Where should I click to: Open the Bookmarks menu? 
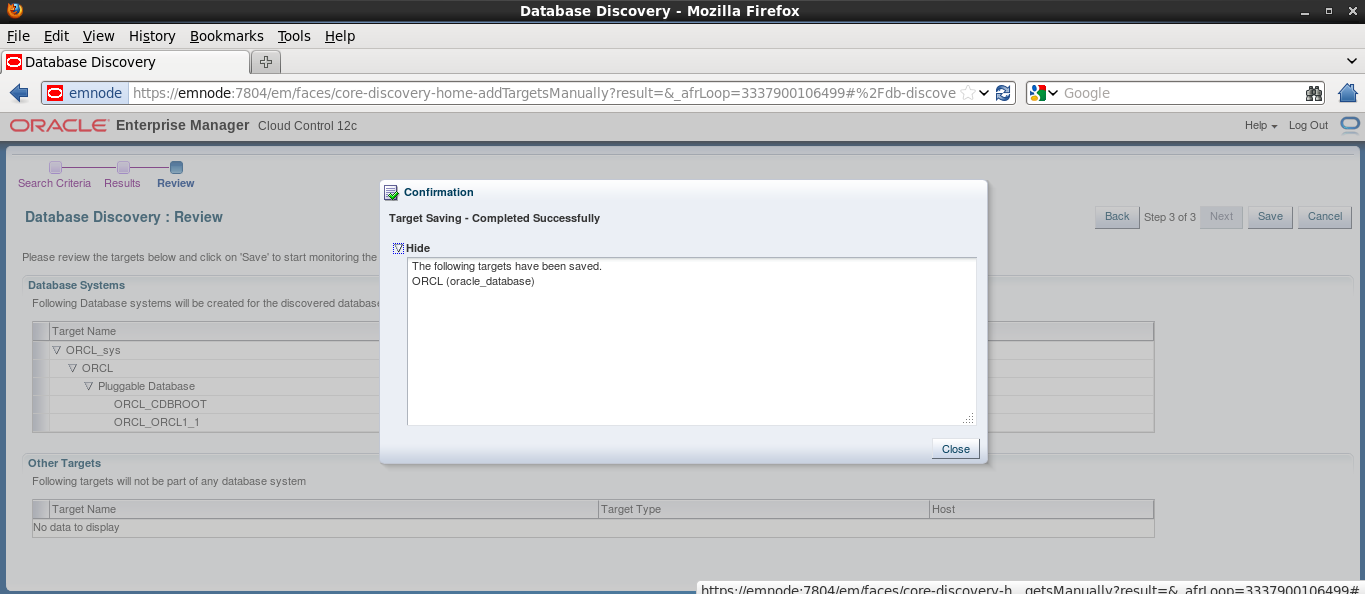pyautogui.click(x=227, y=36)
